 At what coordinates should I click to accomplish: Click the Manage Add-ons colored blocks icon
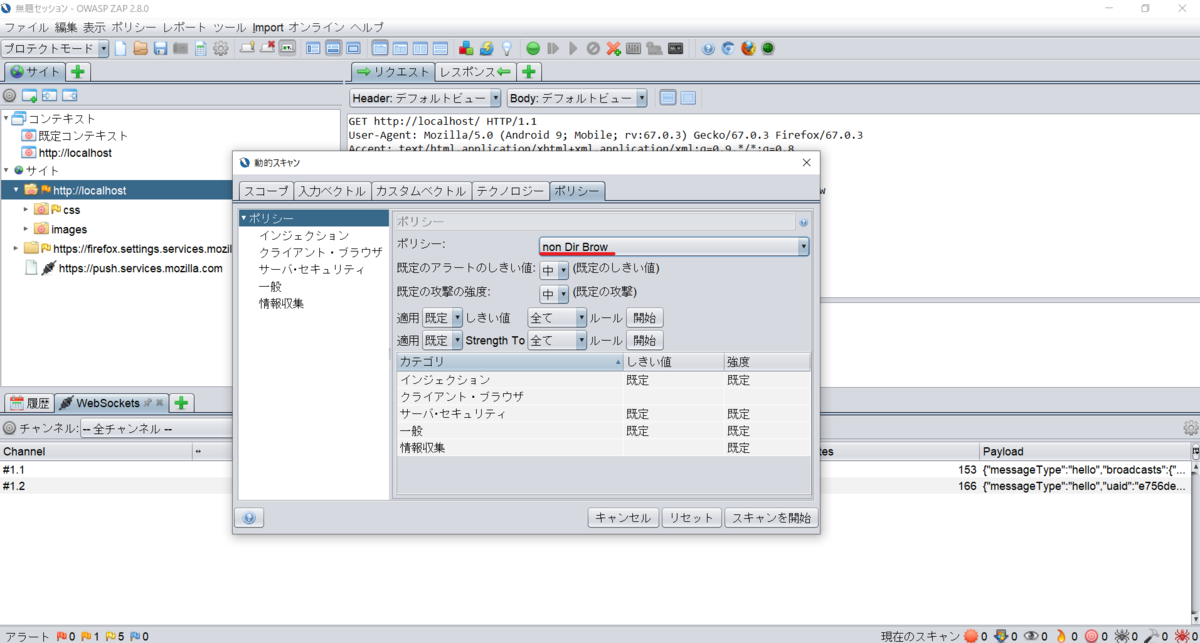click(466, 48)
